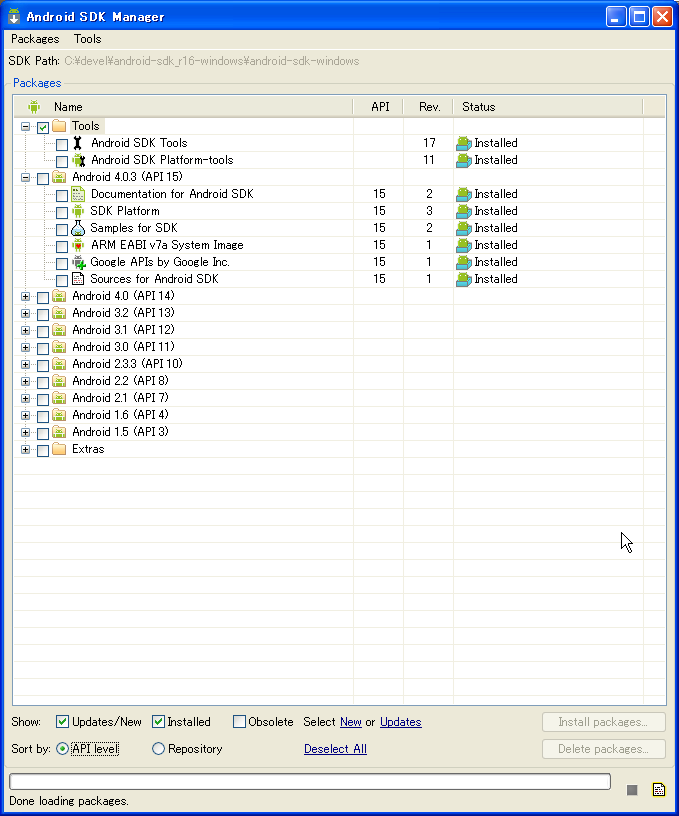Expand the Android 2.1 (API 7) node
The width and height of the screenshot is (679, 816).
pos(25,399)
